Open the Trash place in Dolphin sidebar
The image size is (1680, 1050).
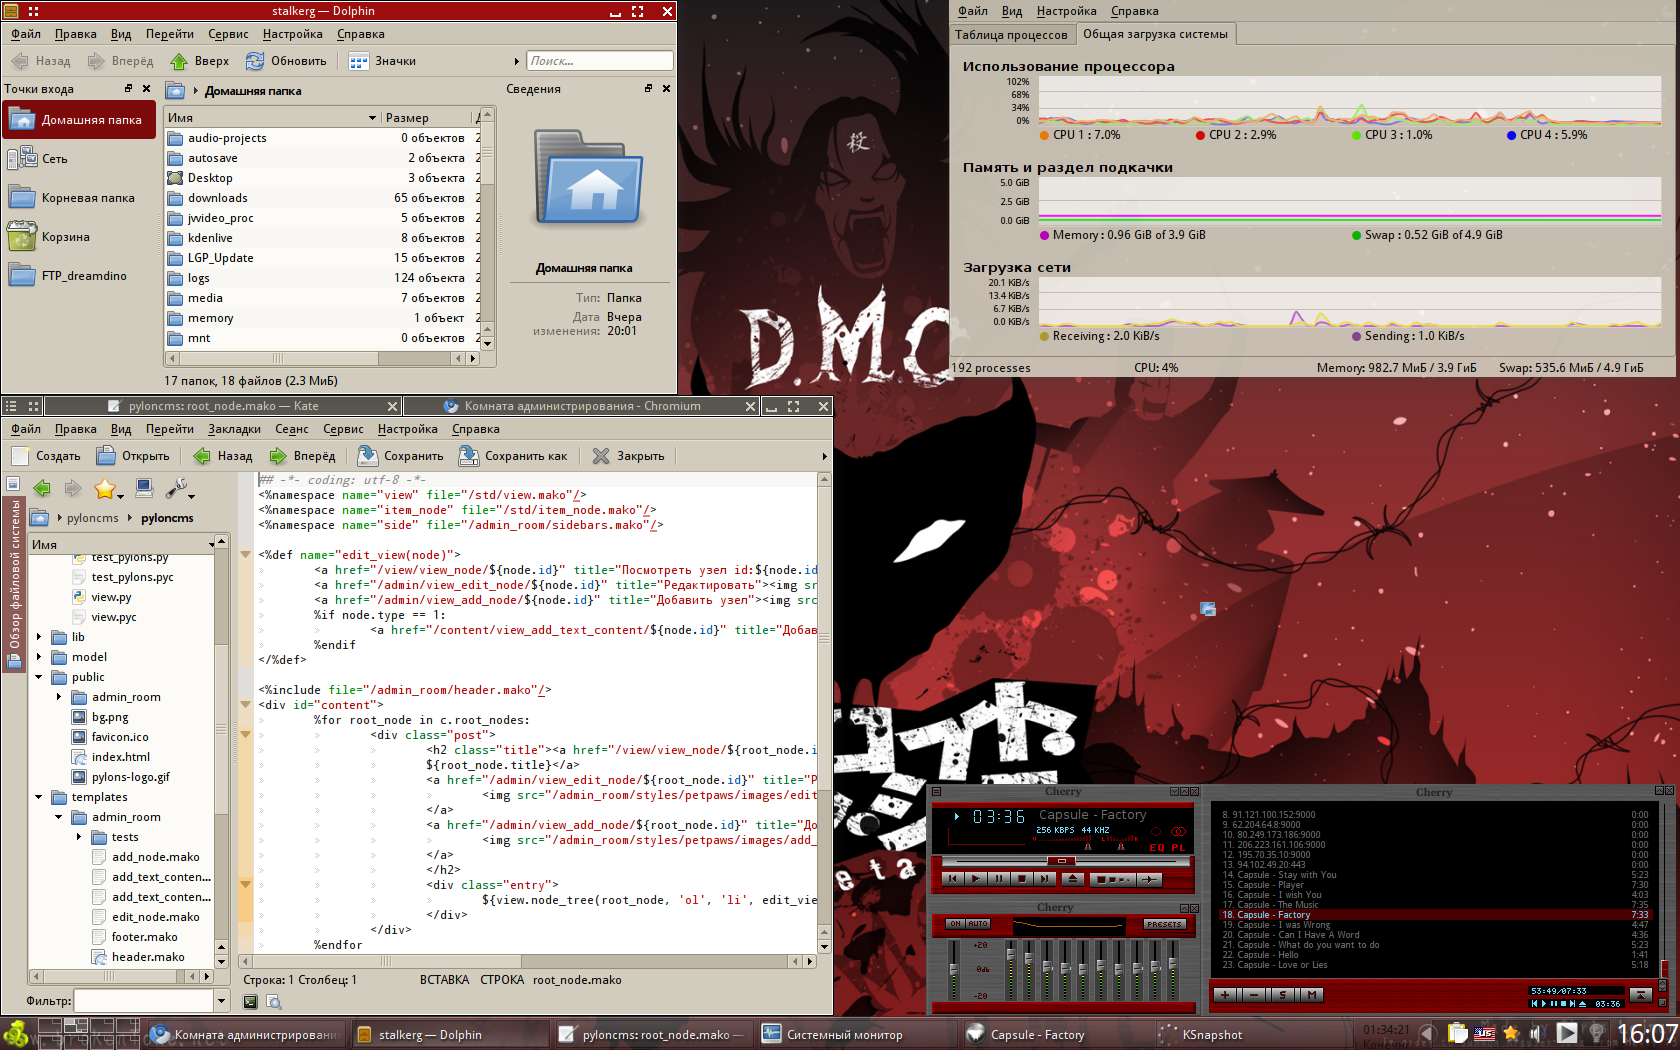pyautogui.click(x=65, y=237)
